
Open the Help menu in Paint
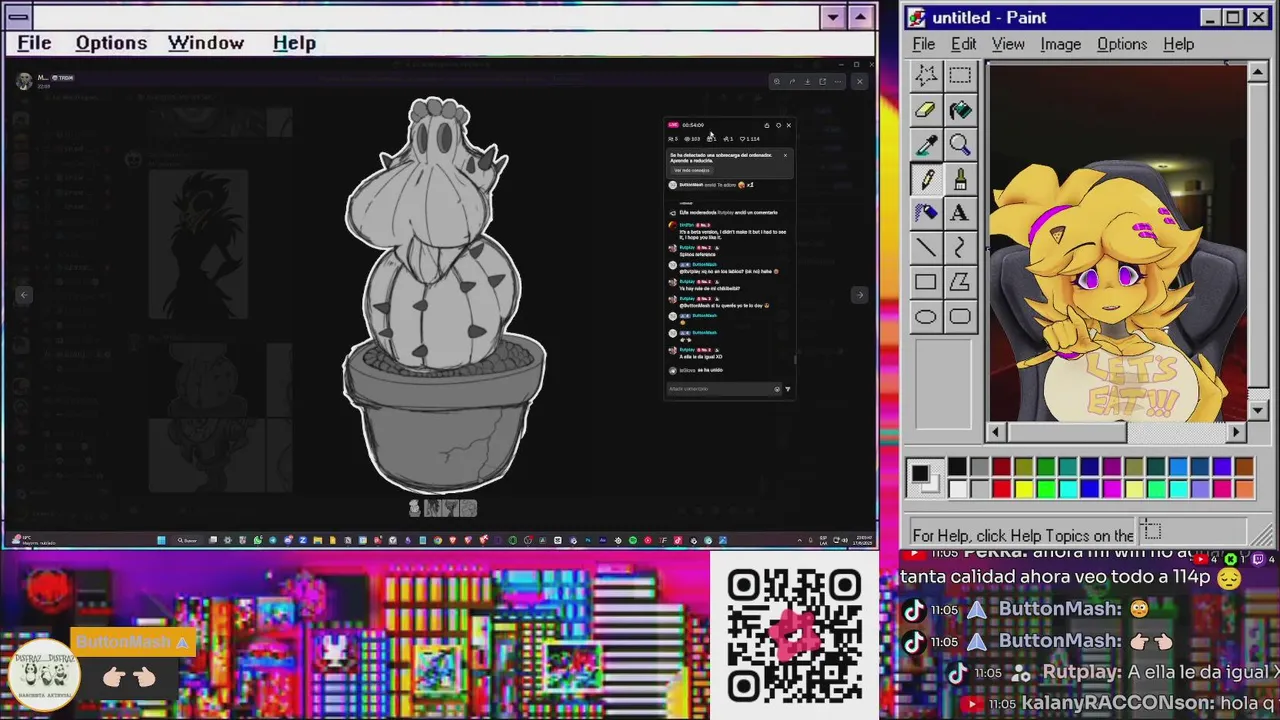click(x=1178, y=44)
